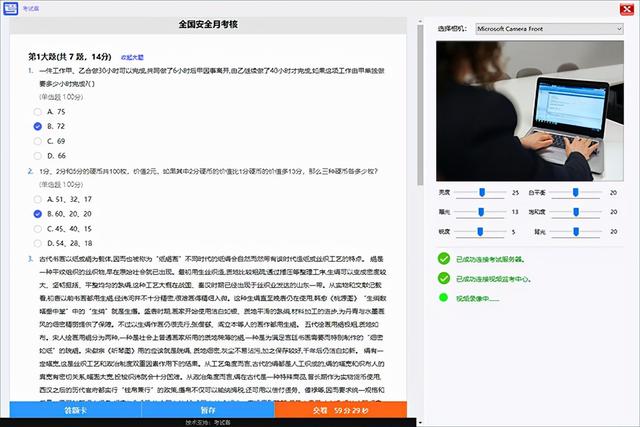Image resolution: width=640 pixels, height=427 pixels.
Task: Choose answer B. 60, 20, 20
Action: pyautogui.click(x=38, y=214)
